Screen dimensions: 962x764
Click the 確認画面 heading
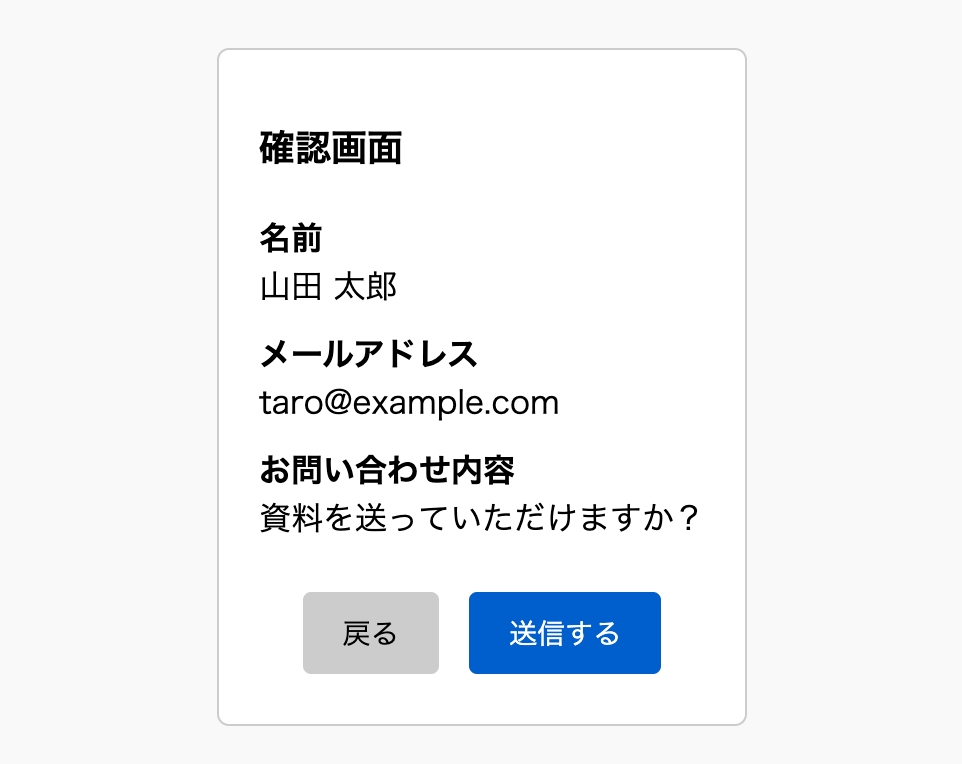330,149
